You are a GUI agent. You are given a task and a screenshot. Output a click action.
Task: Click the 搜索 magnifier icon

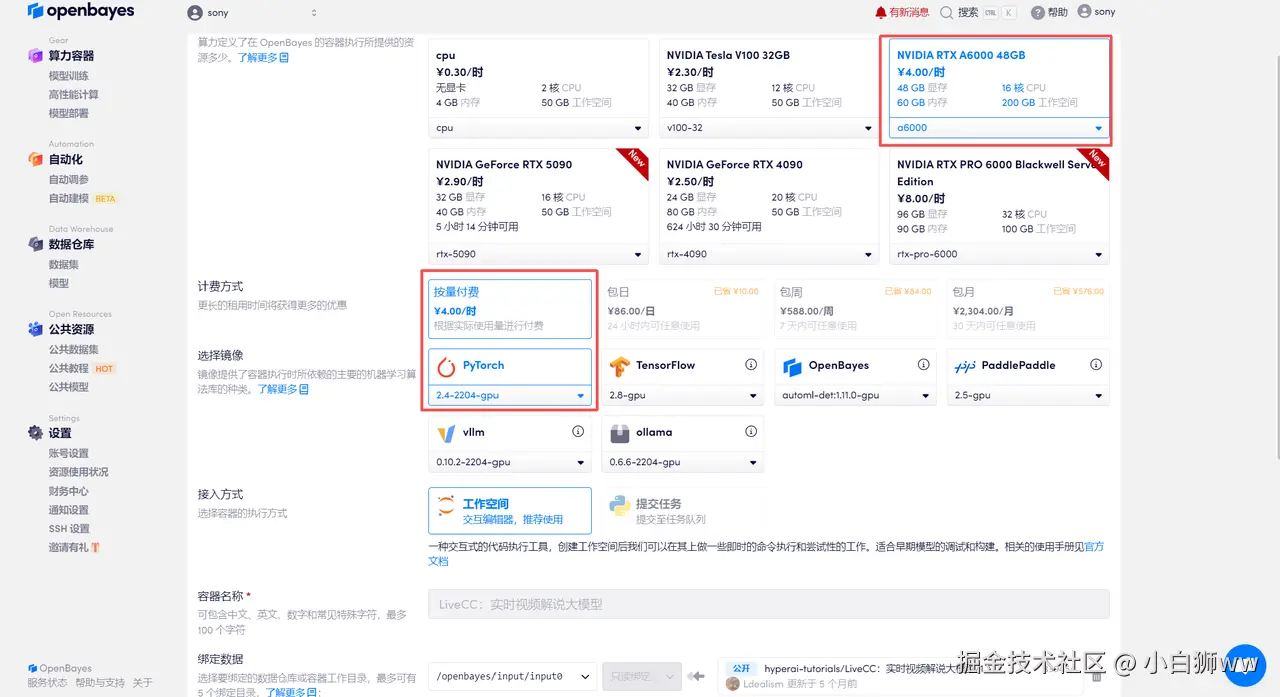pyautogui.click(x=946, y=12)
